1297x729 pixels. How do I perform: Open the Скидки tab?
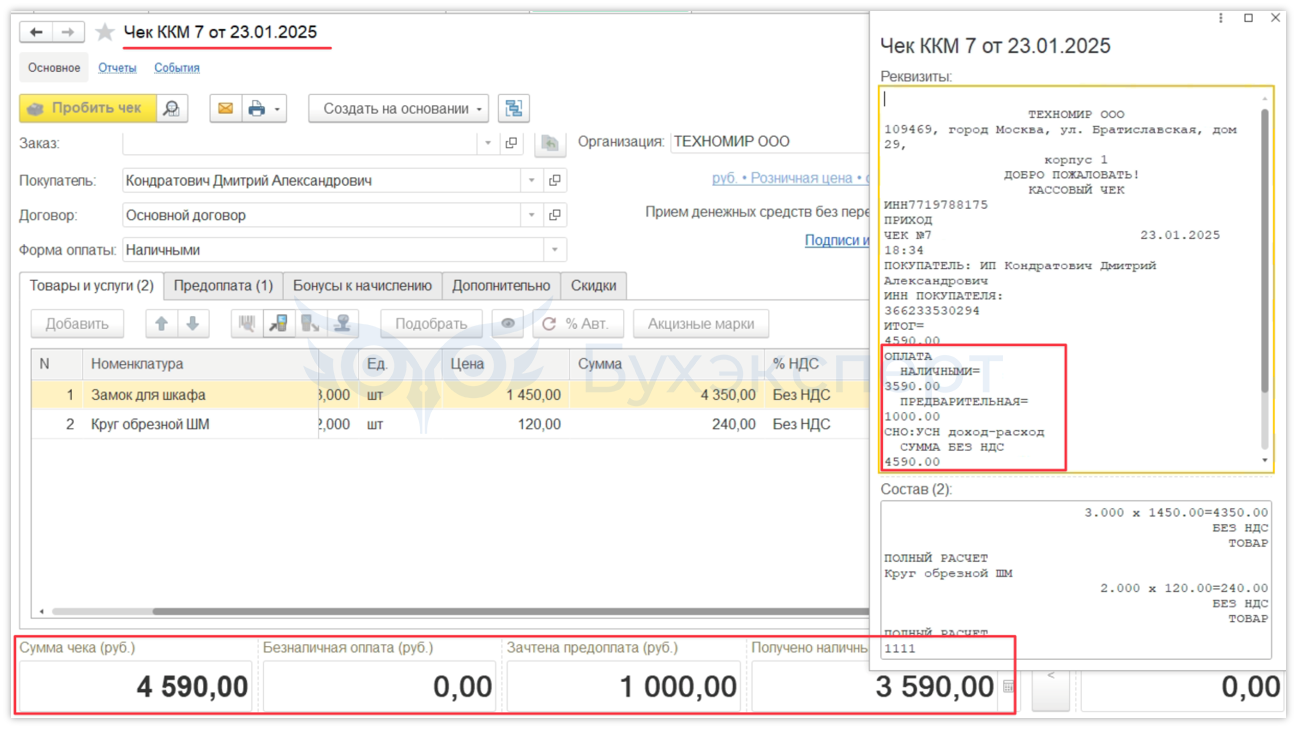click(593, 286)
